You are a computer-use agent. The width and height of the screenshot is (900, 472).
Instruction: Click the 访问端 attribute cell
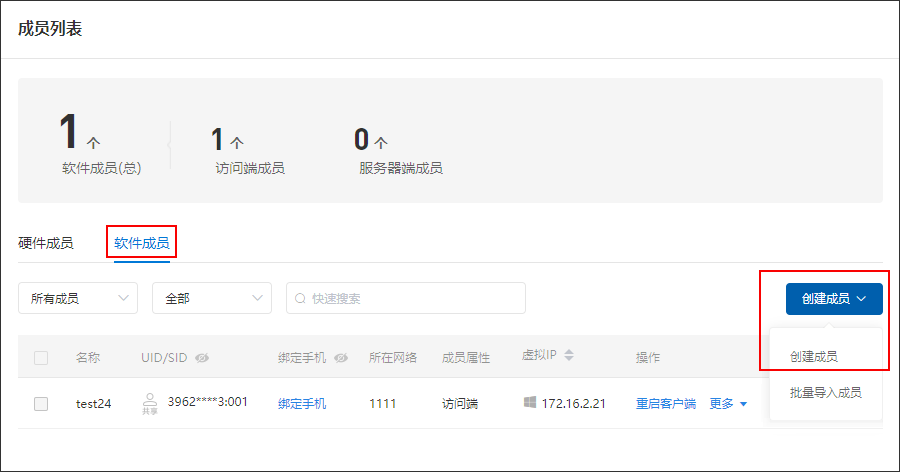tap(460, 404)
